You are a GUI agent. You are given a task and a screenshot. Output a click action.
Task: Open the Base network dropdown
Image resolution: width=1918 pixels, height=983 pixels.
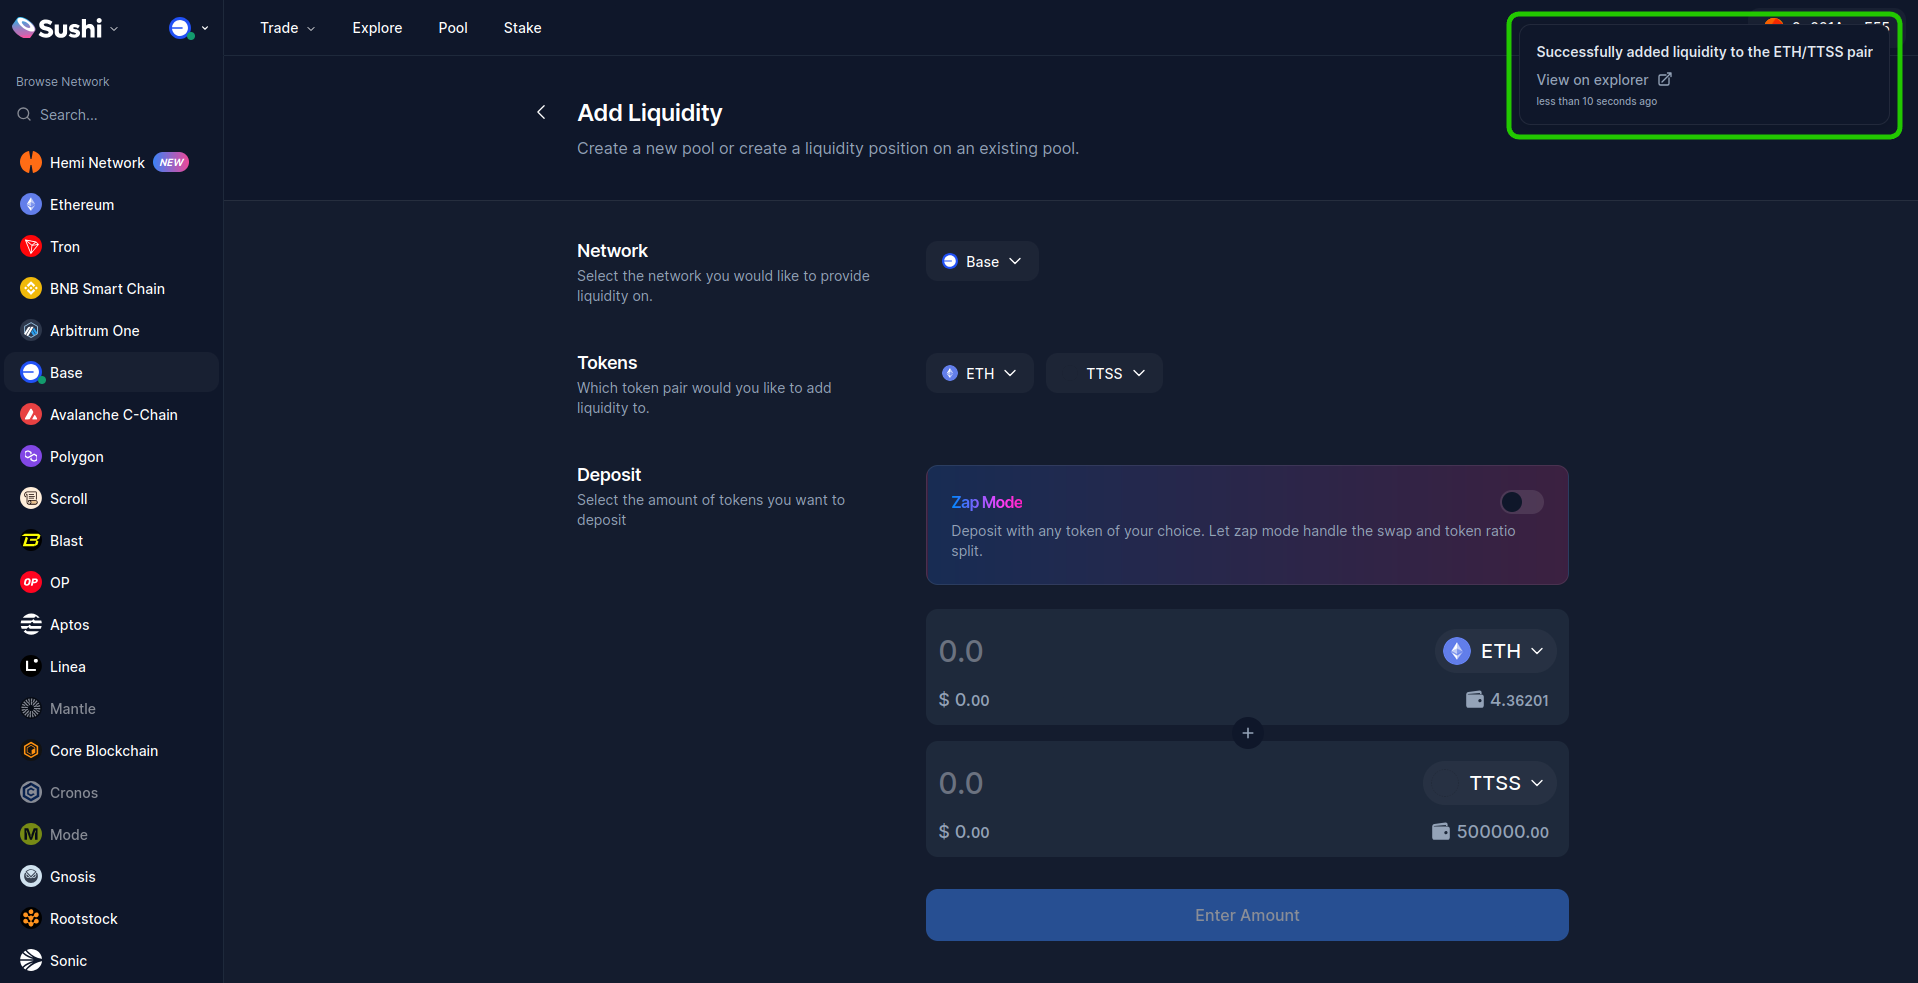tap(982, 261)
